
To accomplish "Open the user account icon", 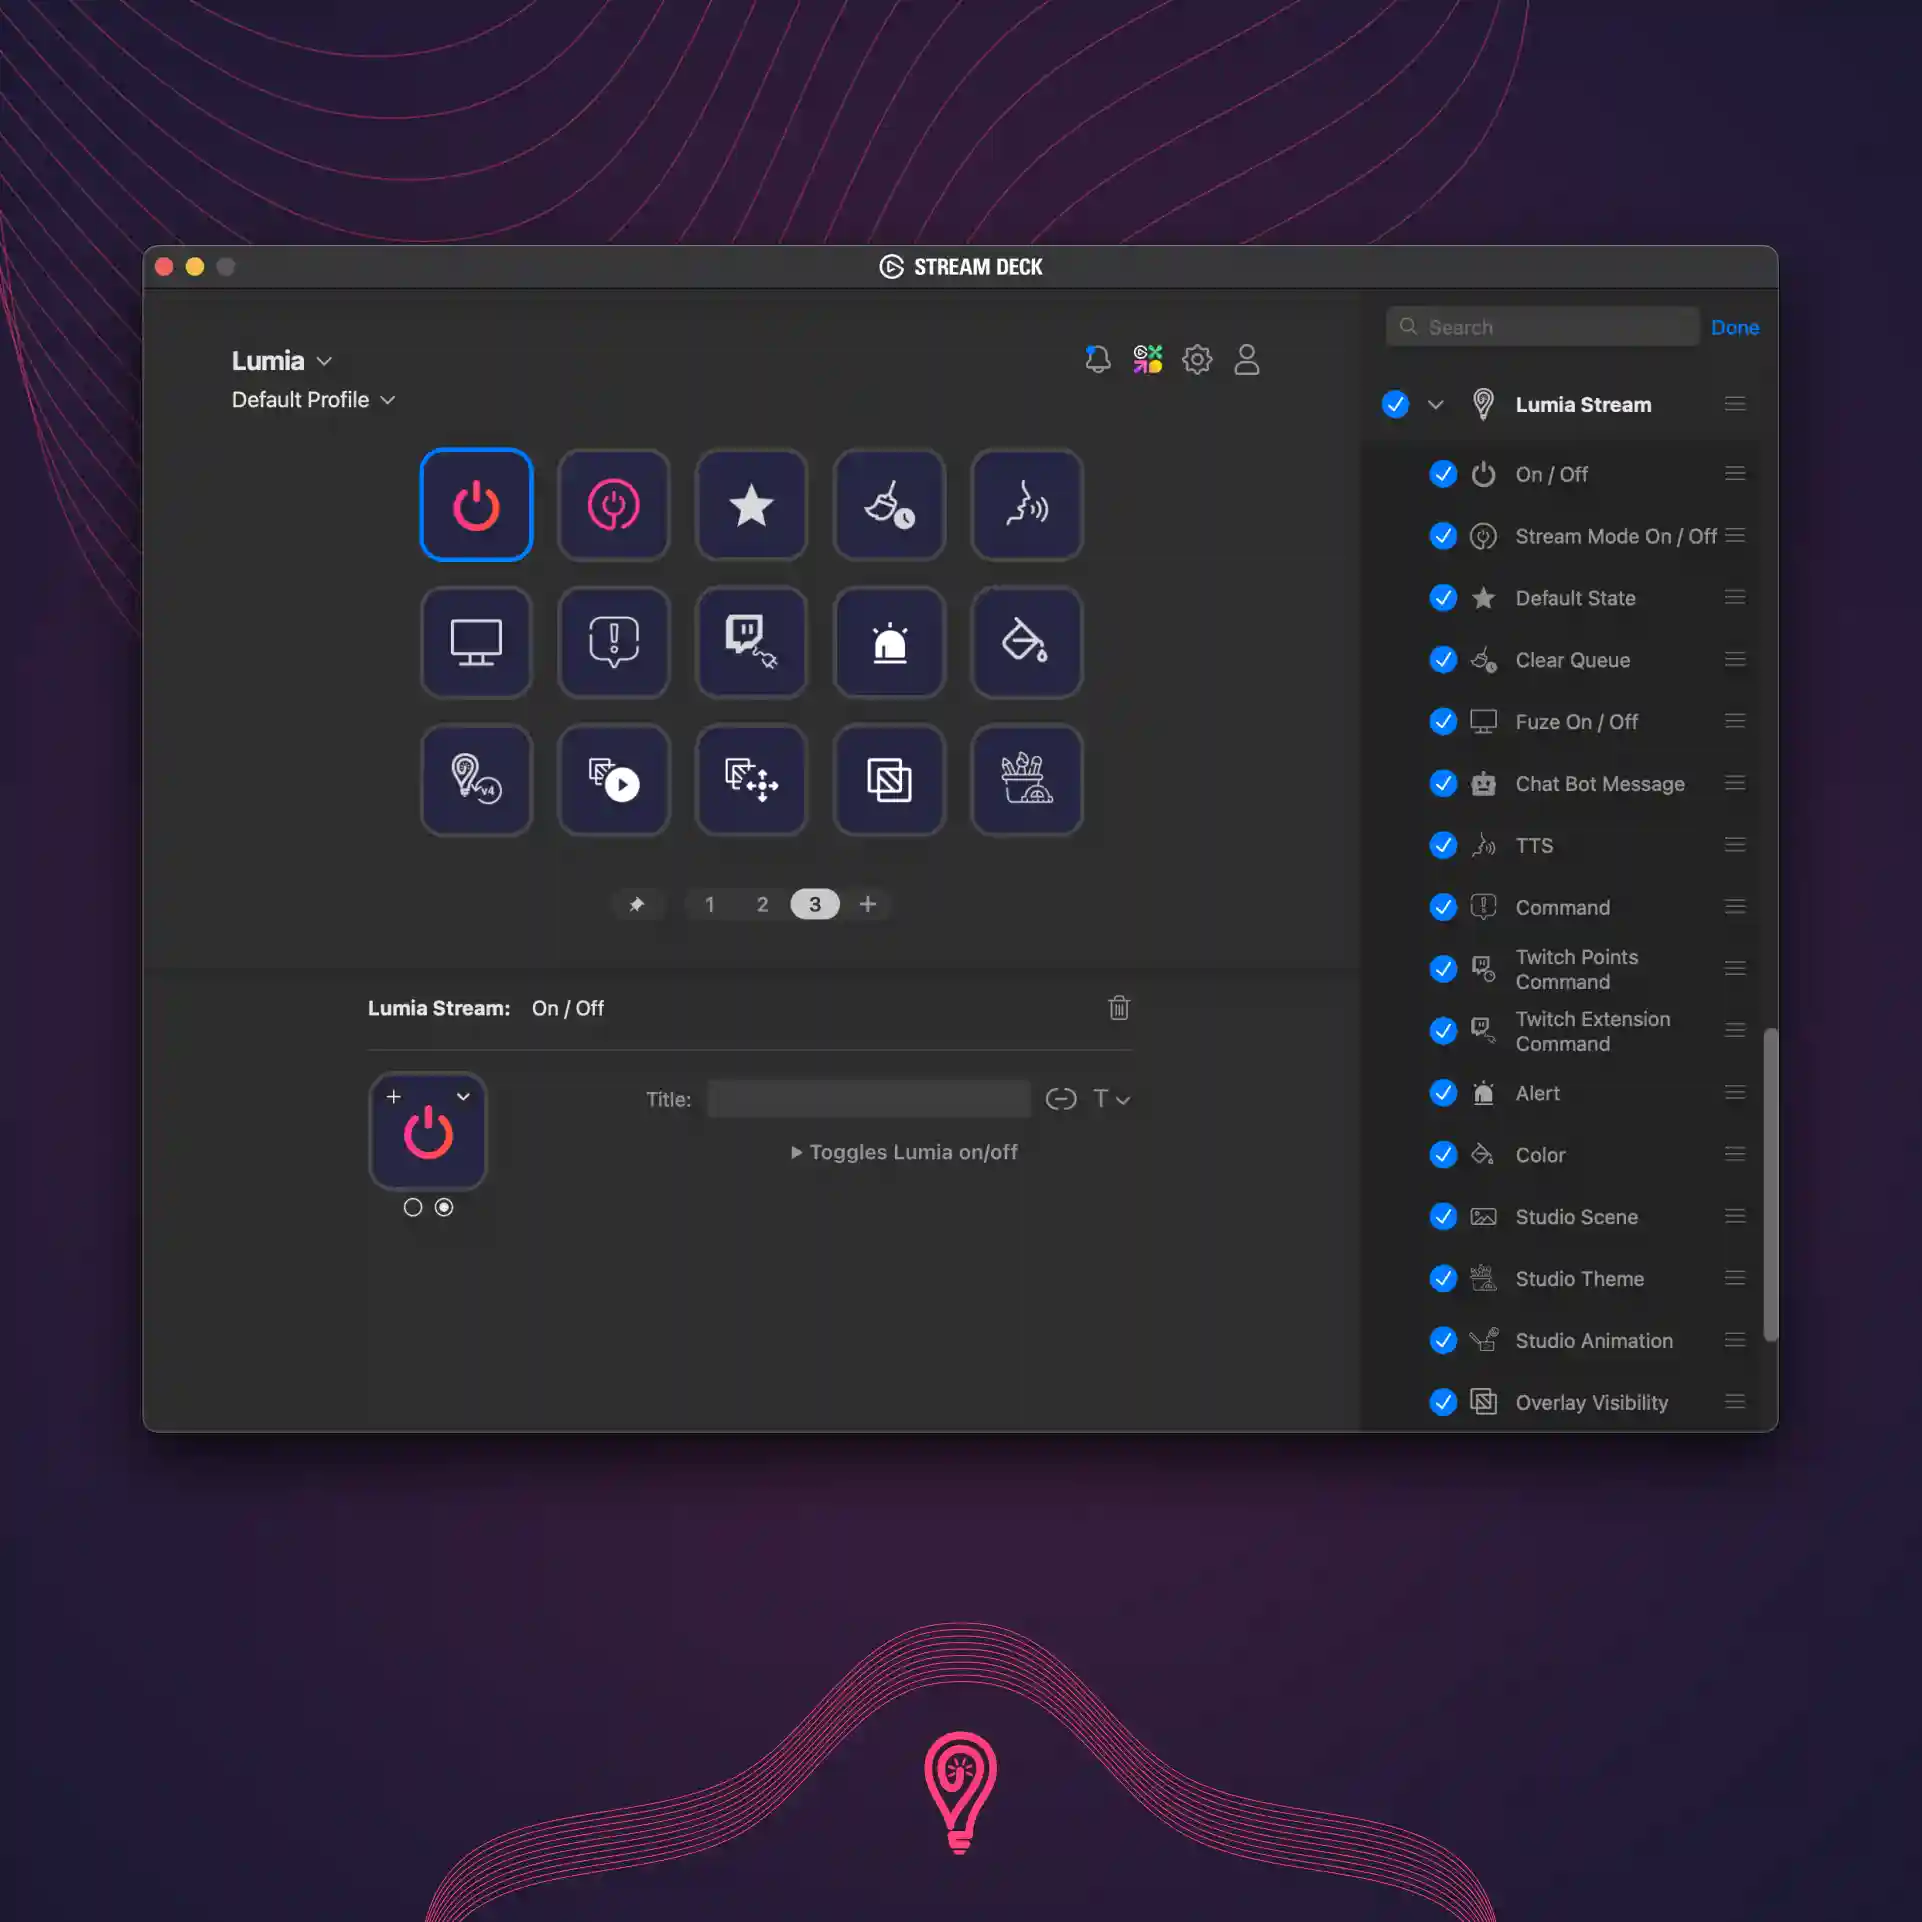I will pyautogui.click(x=1246, y=359).
